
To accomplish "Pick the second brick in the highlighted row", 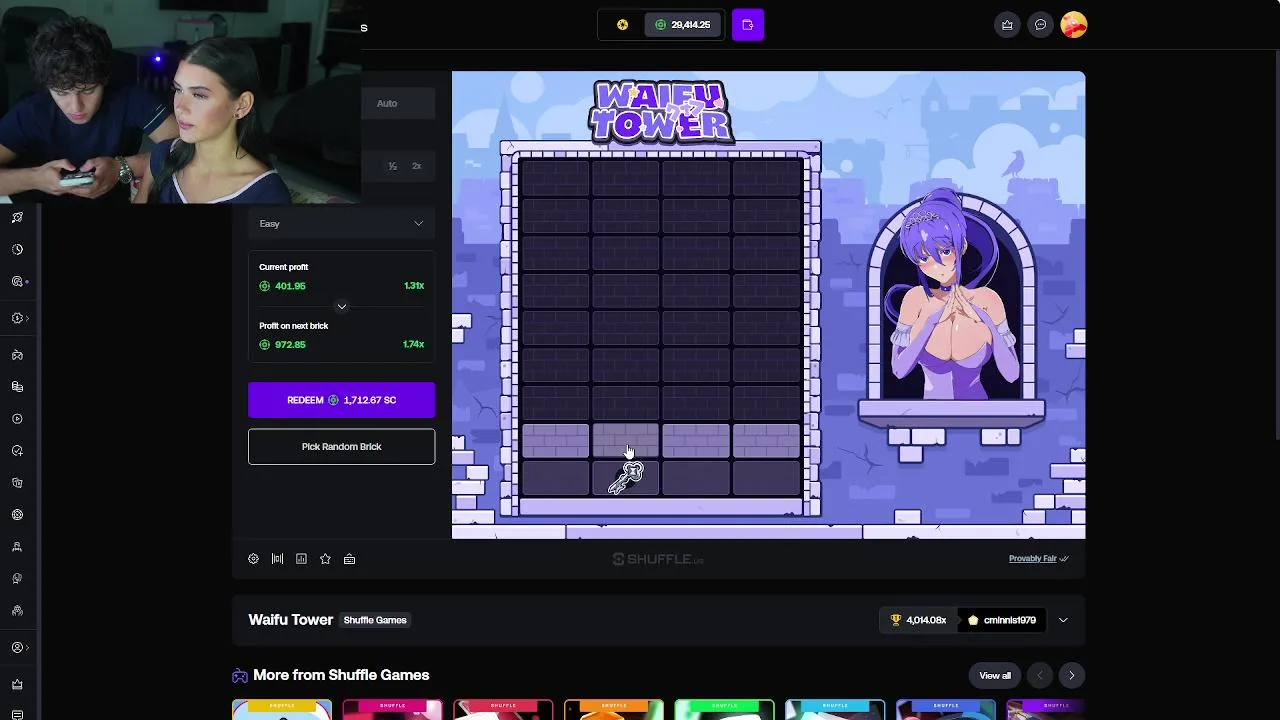I will (x=626, y=441).
